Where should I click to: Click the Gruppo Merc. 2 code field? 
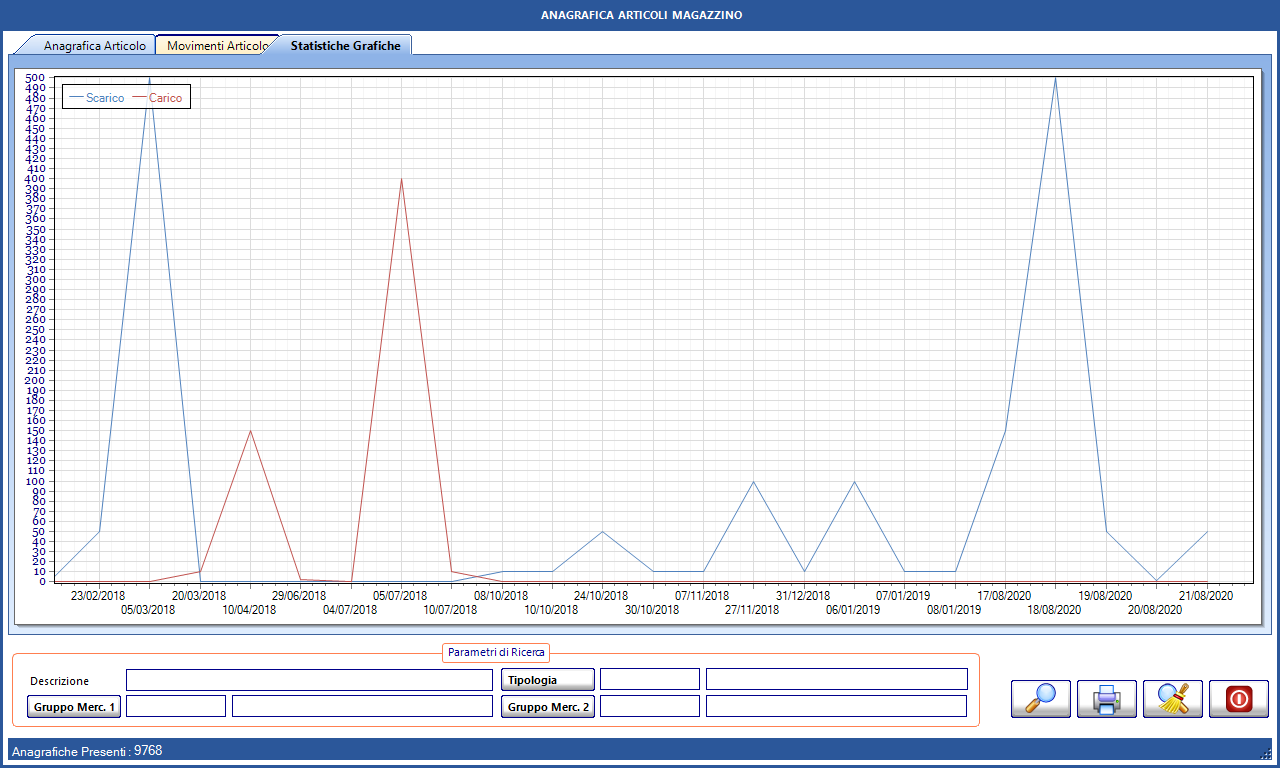649,707
